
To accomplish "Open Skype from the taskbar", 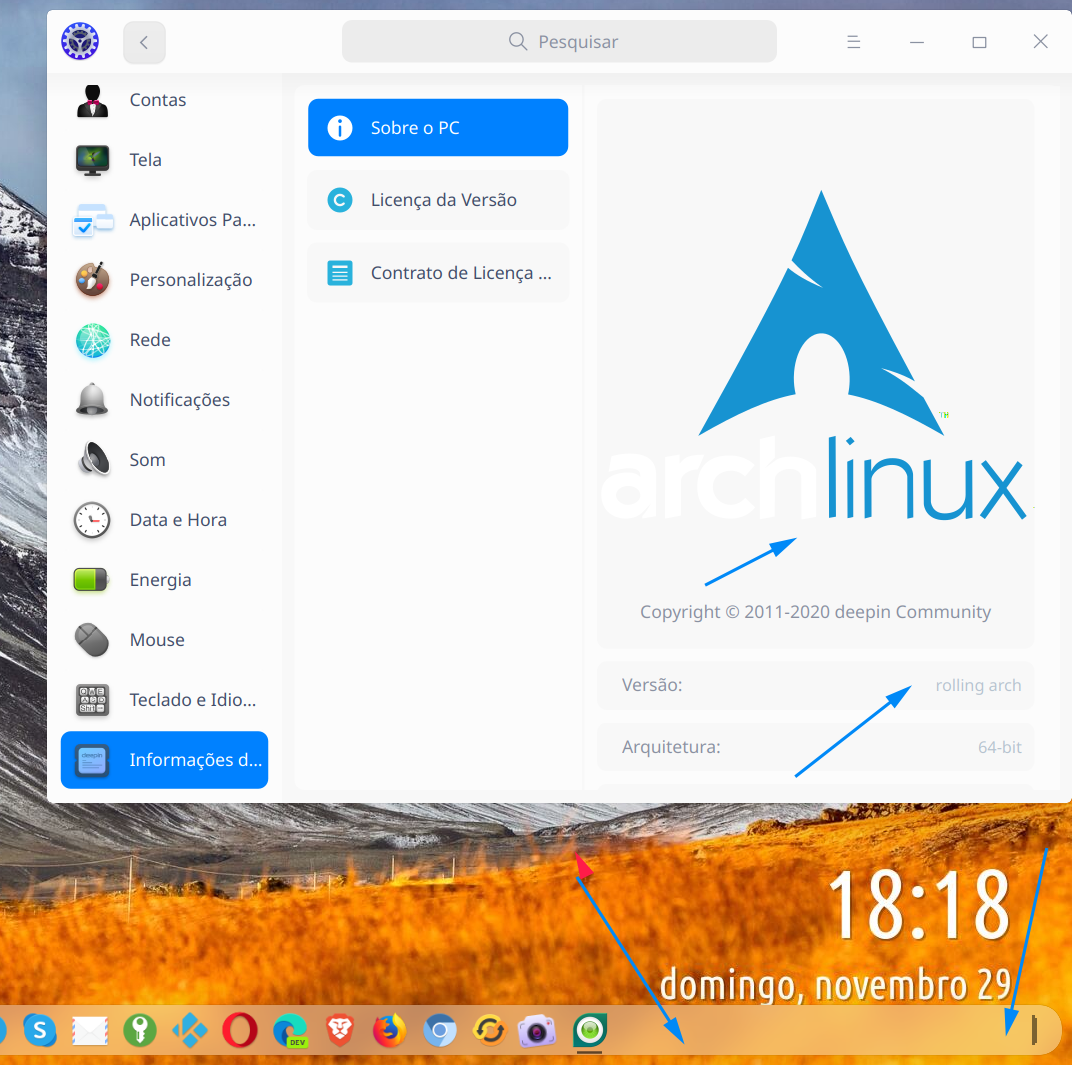I will point(40,1030).
